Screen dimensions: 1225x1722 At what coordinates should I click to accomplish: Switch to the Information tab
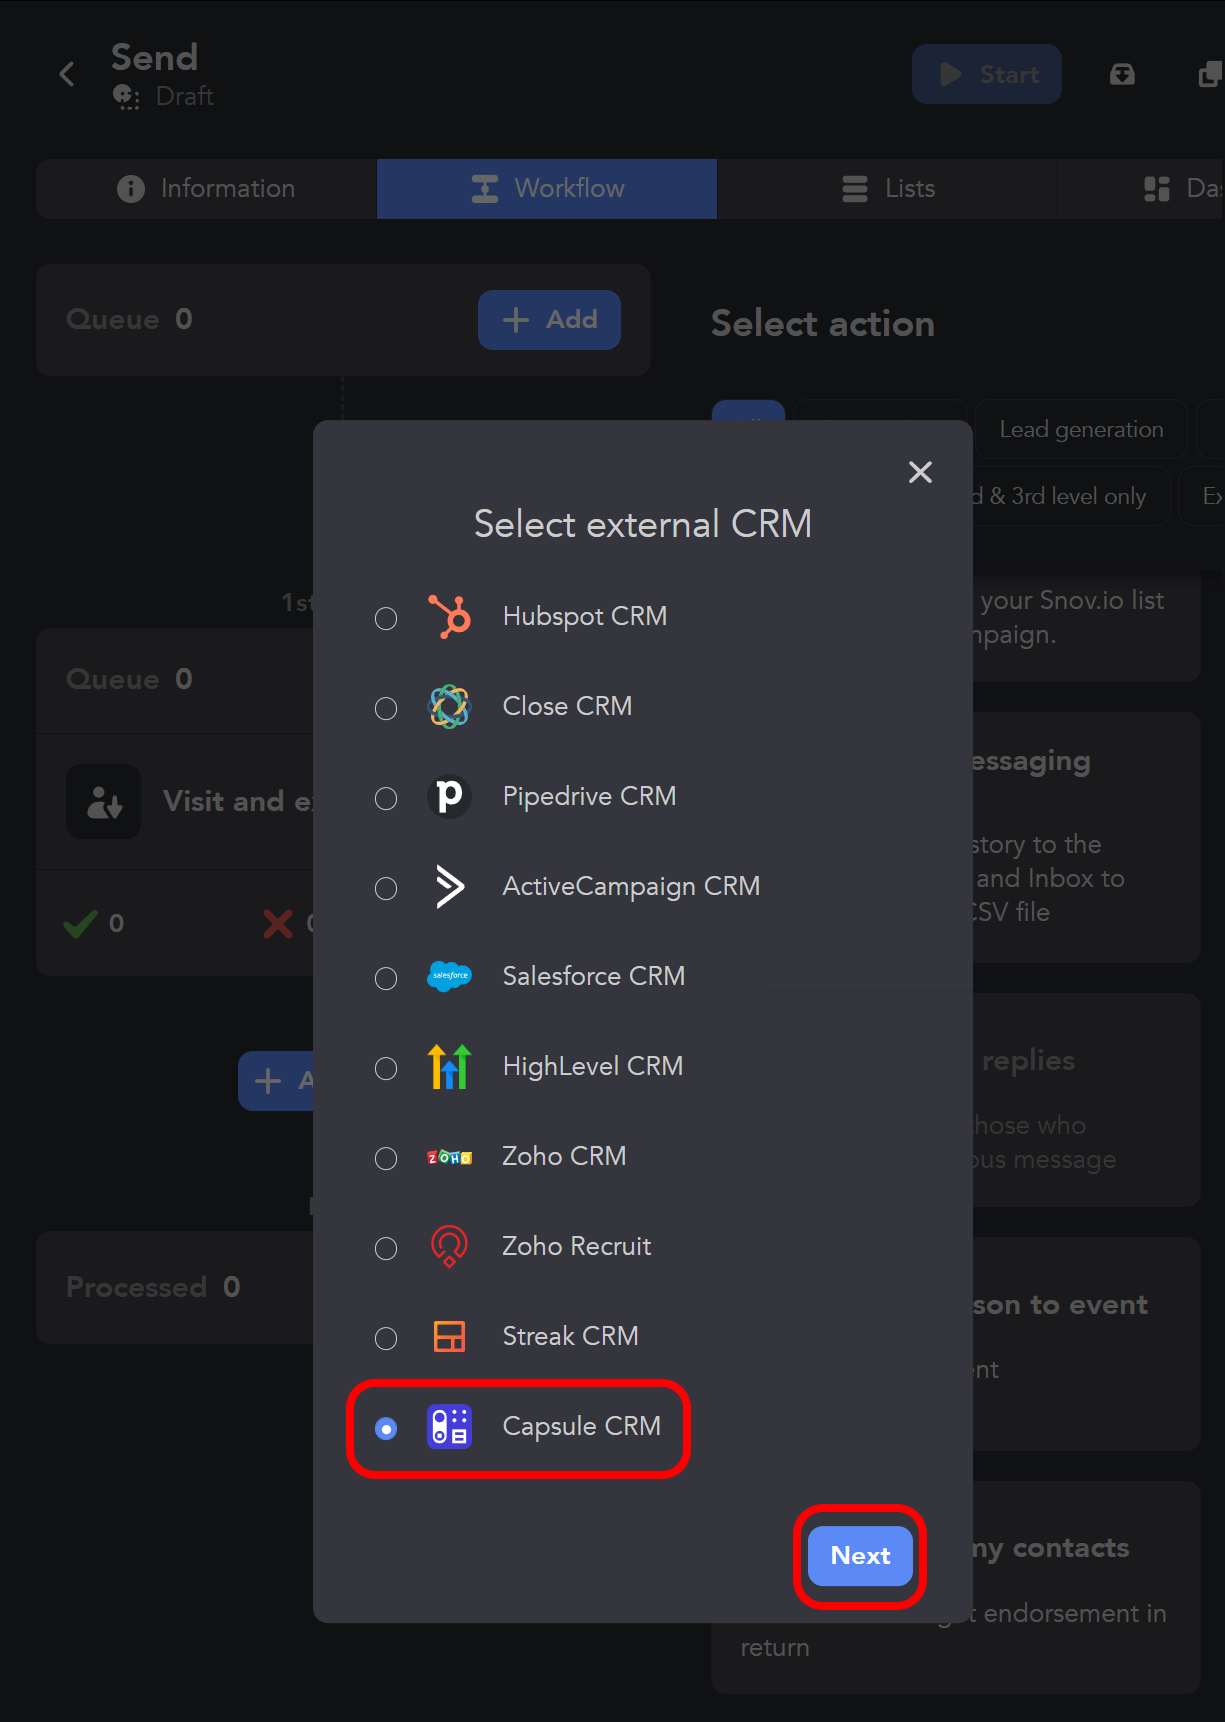click(206, 189)
